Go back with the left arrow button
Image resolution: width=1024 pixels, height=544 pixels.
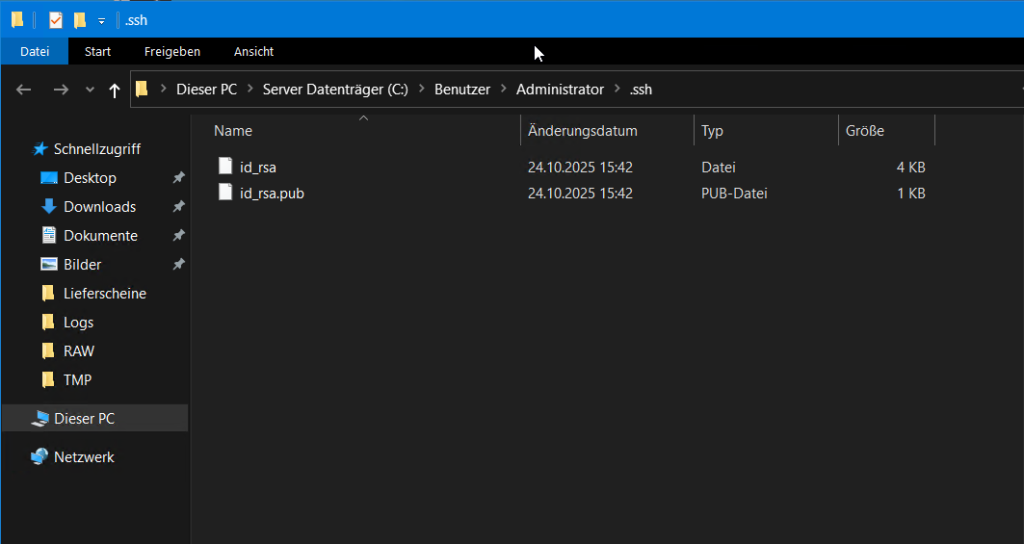coord(24,90)
